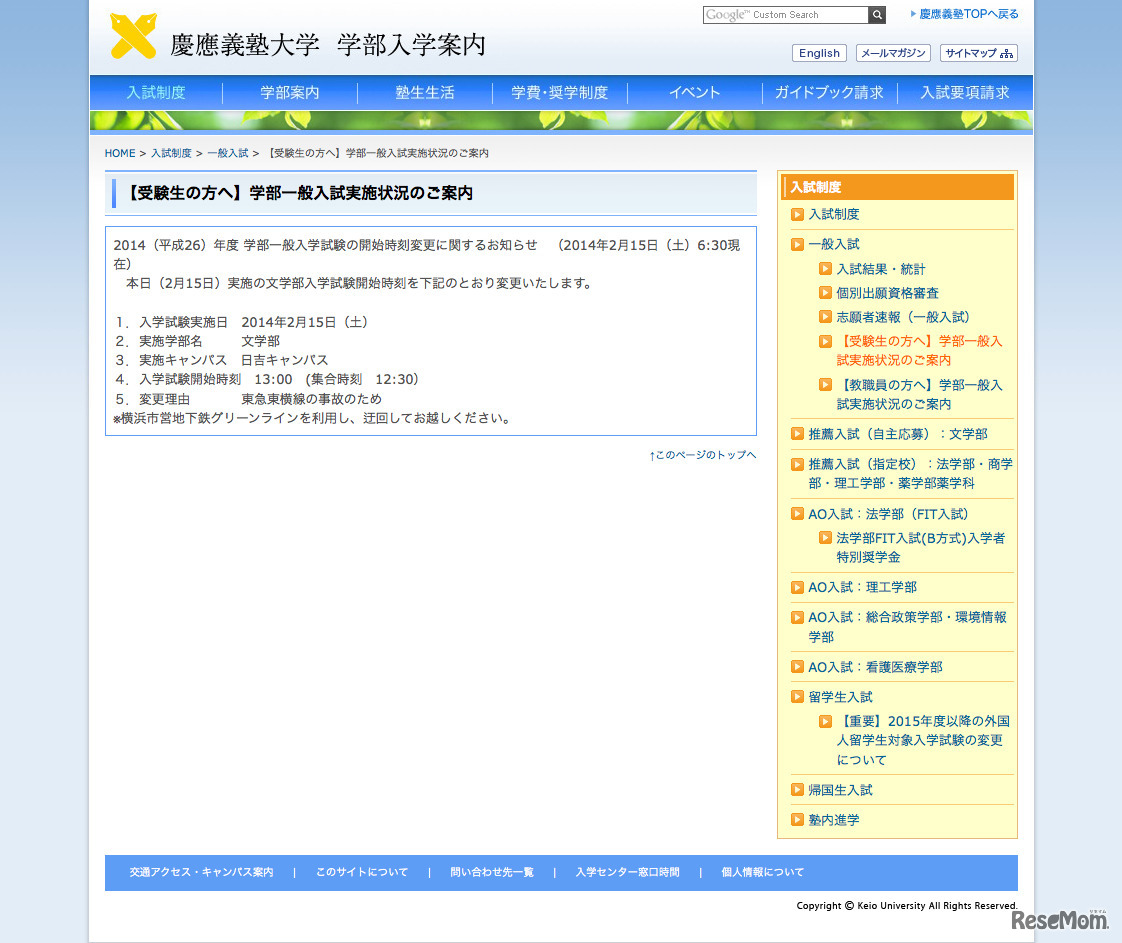Click the search magnifier icon

click(876, 15)
